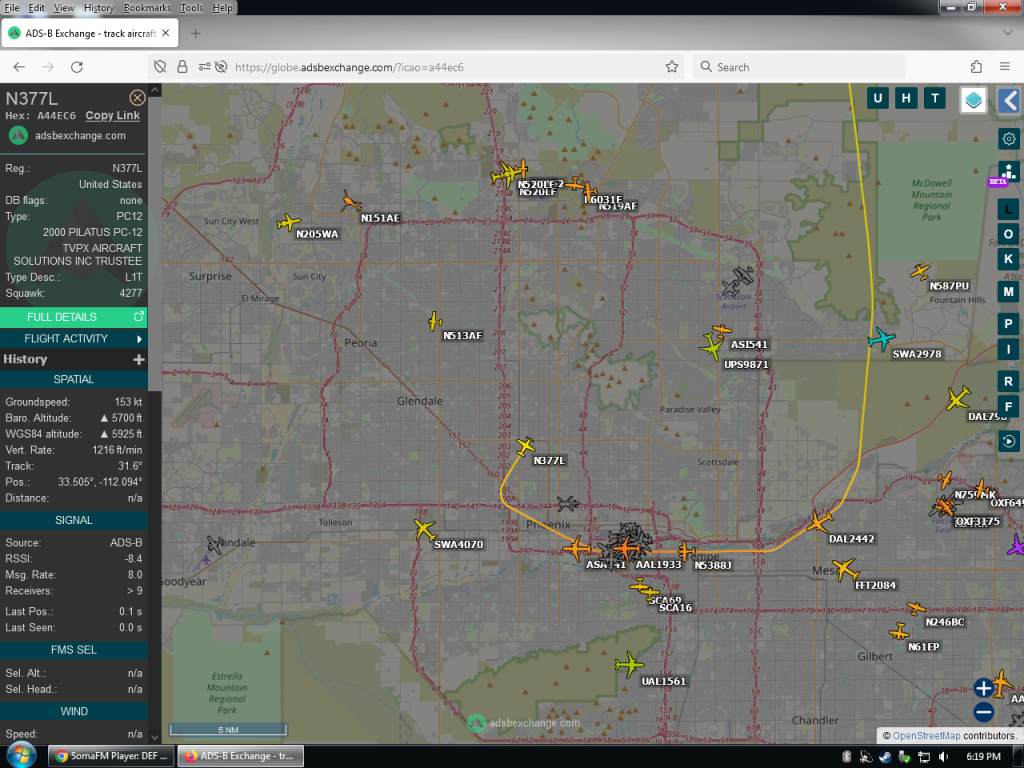
Task: Toggle the P map option button
Action: [1008, 324]
